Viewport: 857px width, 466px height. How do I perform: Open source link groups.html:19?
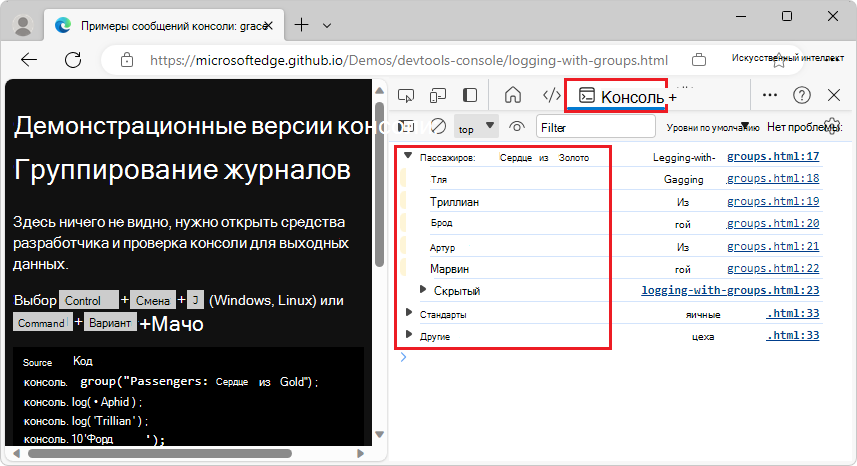click(773, 201)
